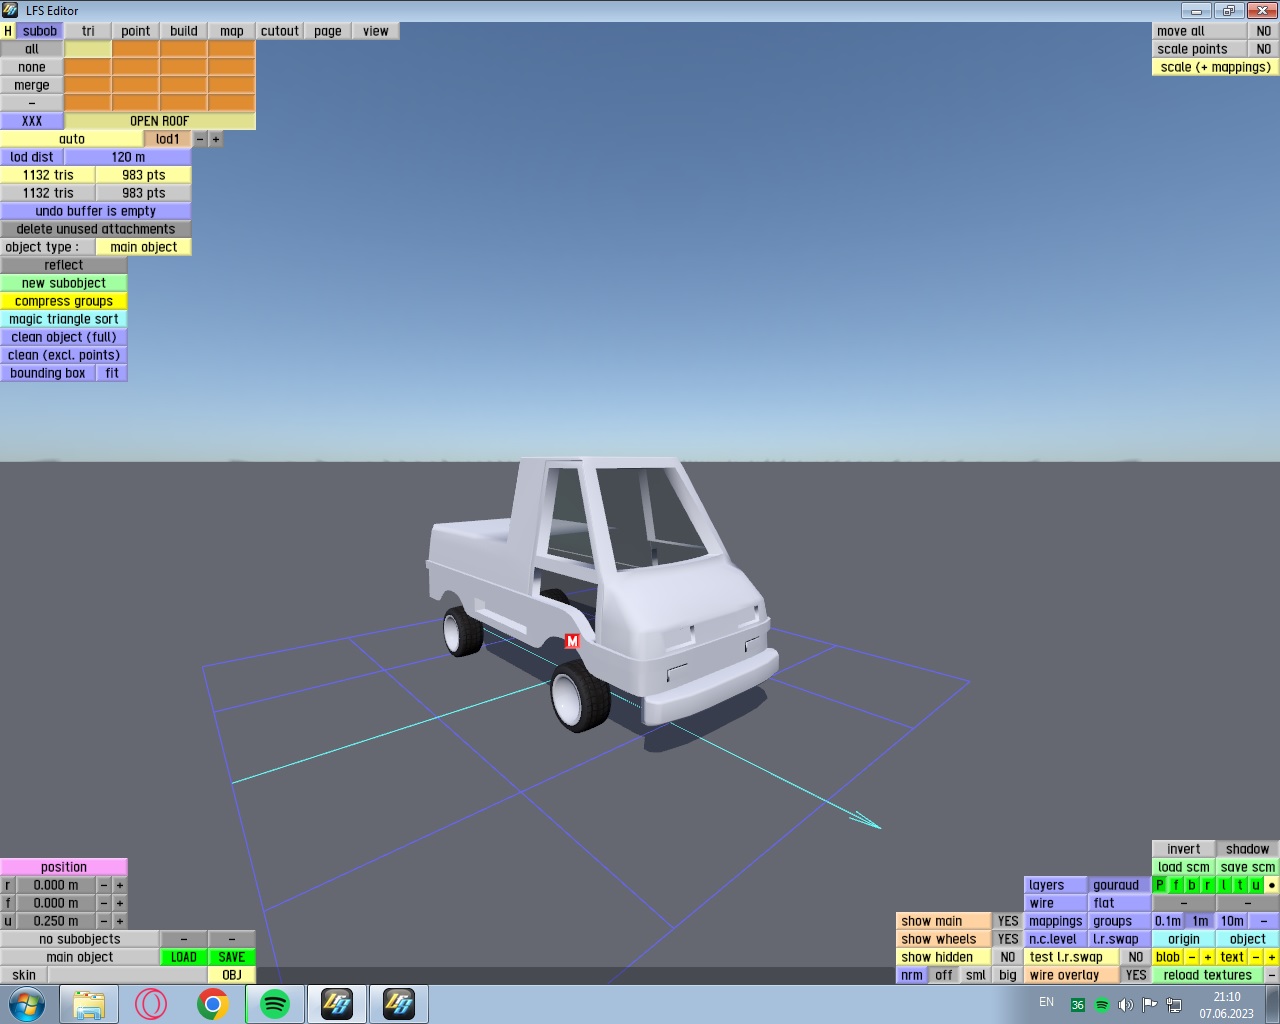
Task: Toggle the 'test l.r.swap' NO setting
Action: point(1136,957)
